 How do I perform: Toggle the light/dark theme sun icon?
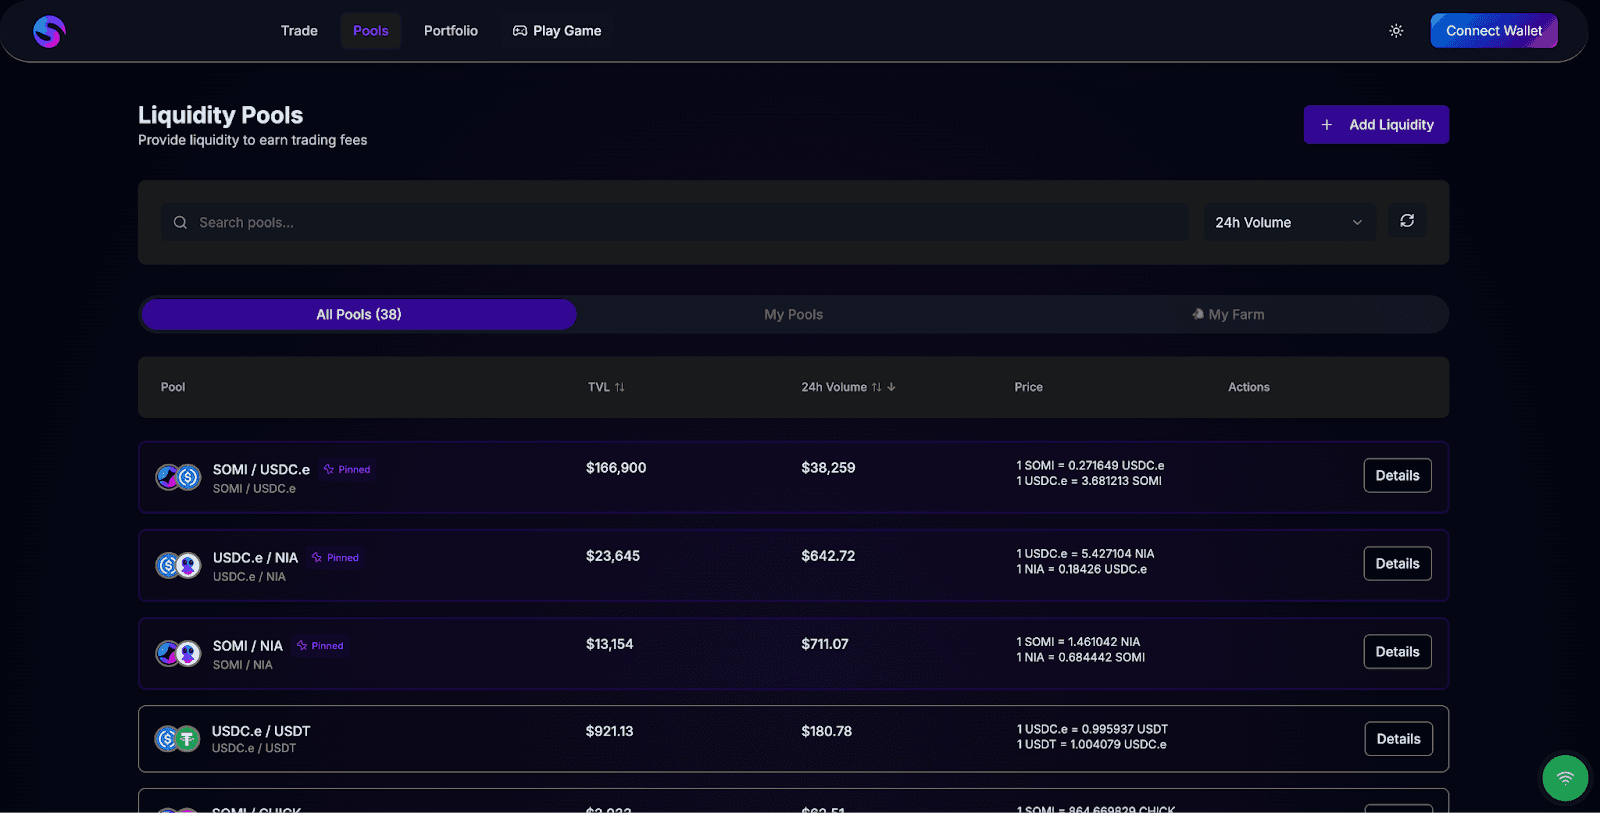pos(1396,31)
